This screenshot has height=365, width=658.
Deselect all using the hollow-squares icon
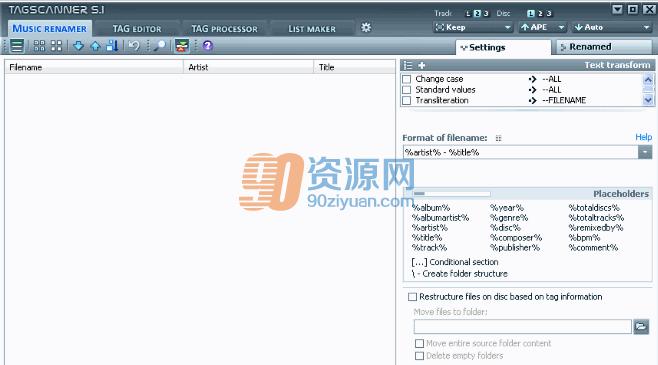coord(56,46)
